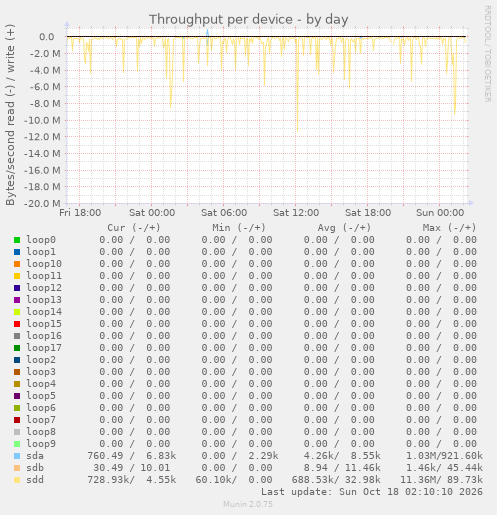Click sdb max value 1.46k/ 45.44k
This screenshot has width=497, height=515.
coord(444,468)
